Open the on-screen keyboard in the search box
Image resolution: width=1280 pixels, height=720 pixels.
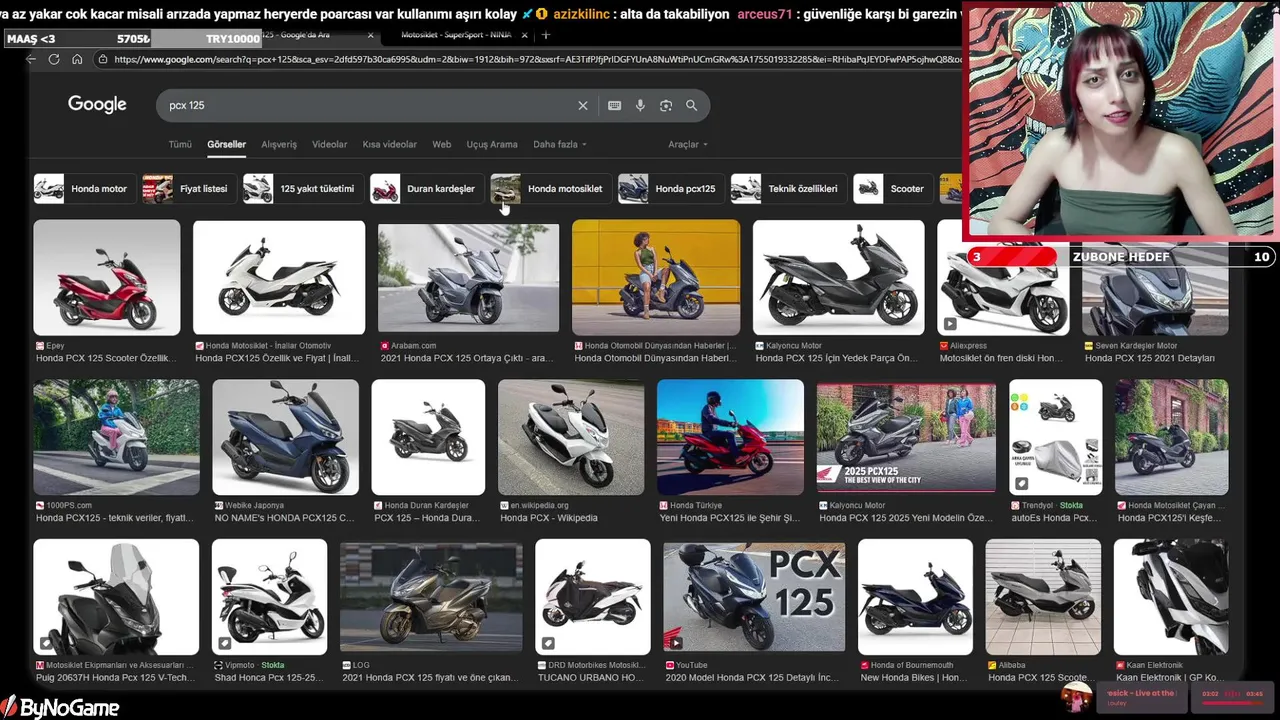614,105
